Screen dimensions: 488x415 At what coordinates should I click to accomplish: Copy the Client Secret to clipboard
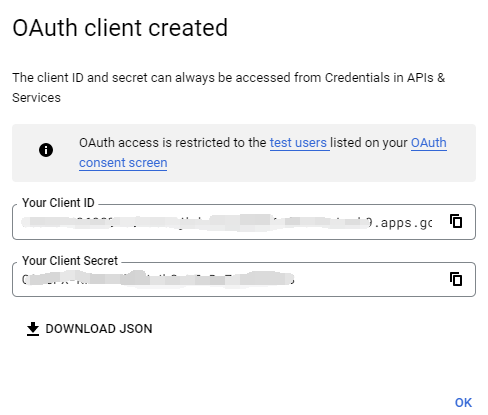click(456, 279)
